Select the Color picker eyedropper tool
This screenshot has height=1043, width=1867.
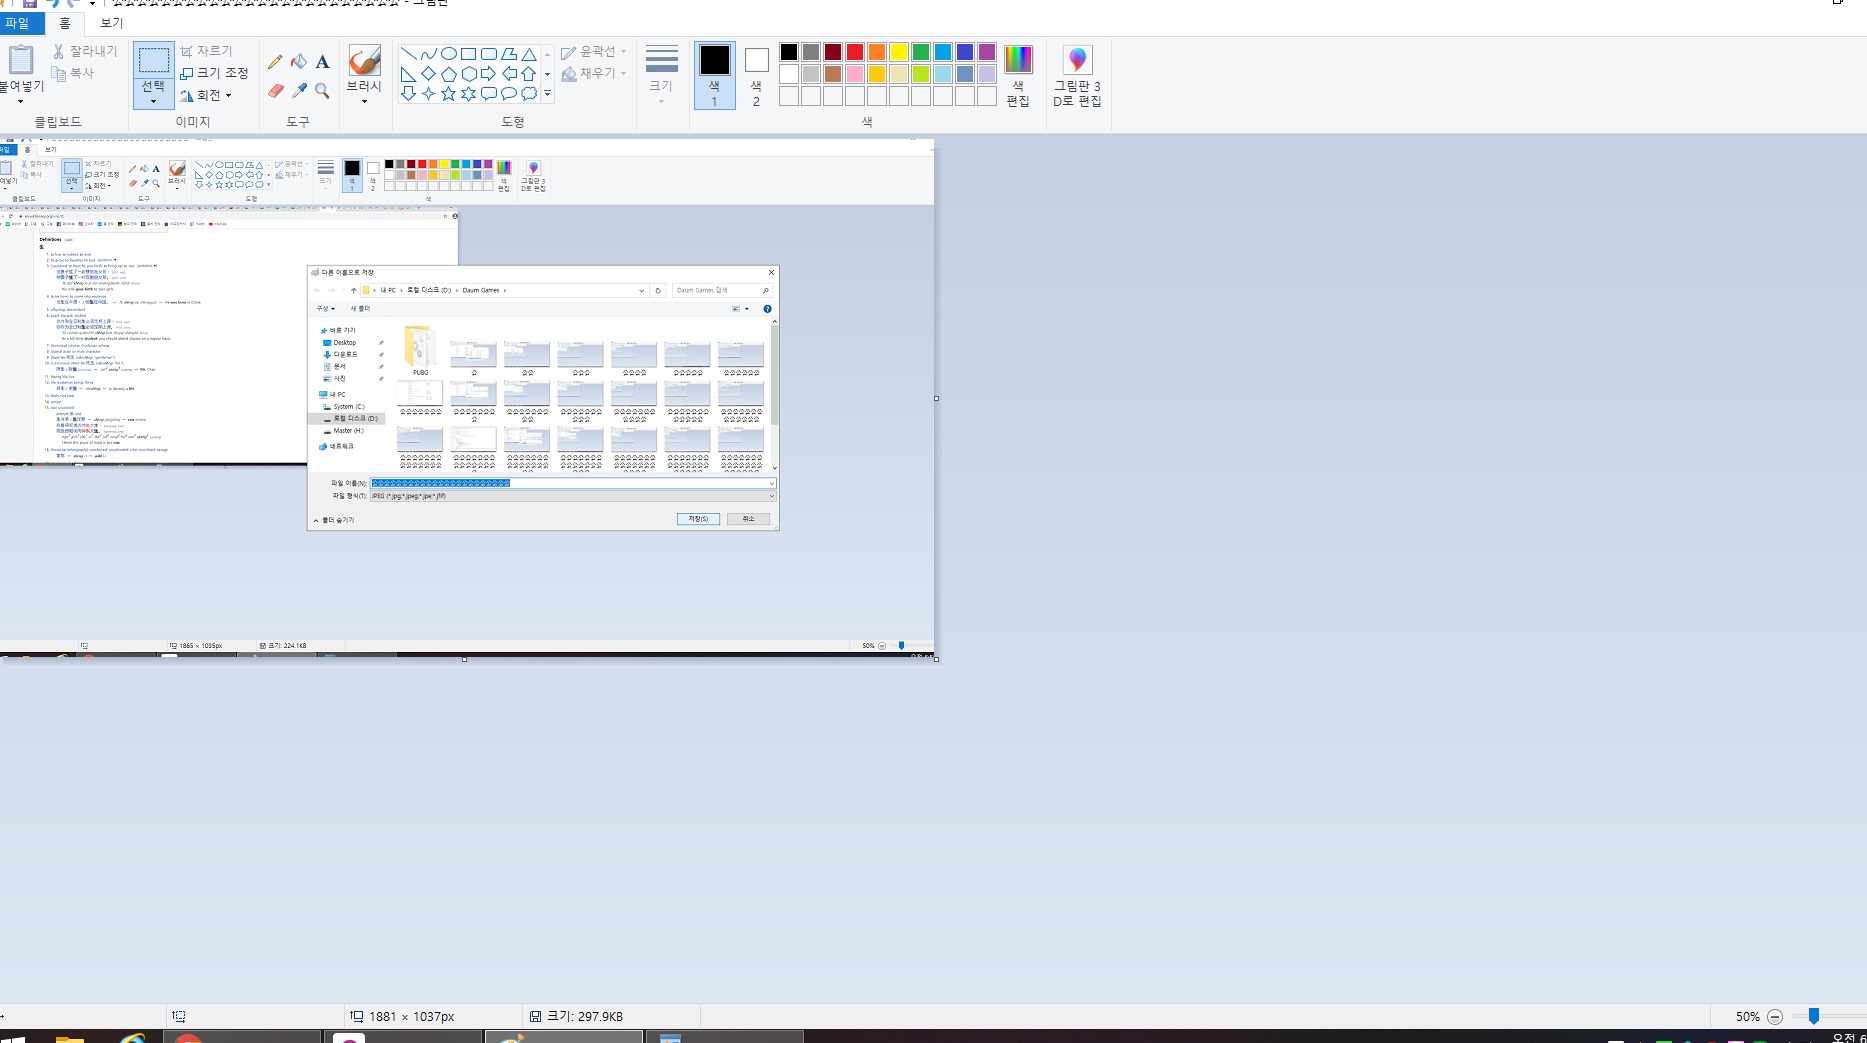299,90
